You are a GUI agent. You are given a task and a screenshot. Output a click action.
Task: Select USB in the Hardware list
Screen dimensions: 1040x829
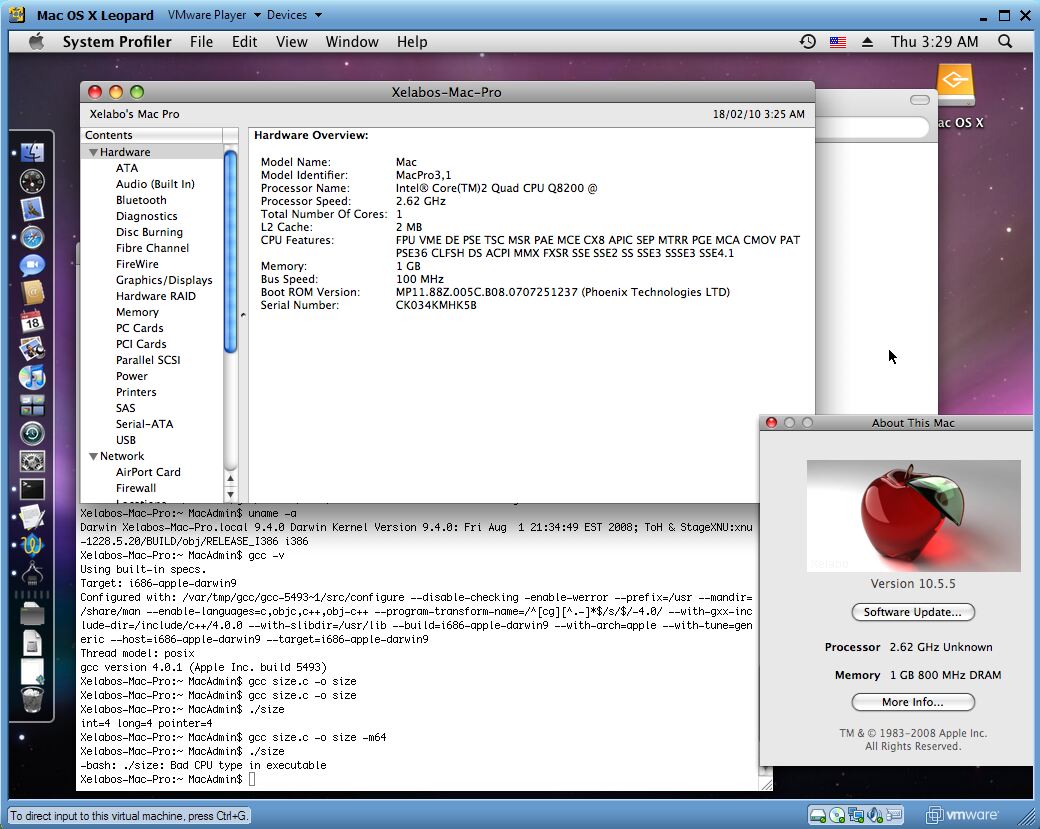click(x=125, y=440)
